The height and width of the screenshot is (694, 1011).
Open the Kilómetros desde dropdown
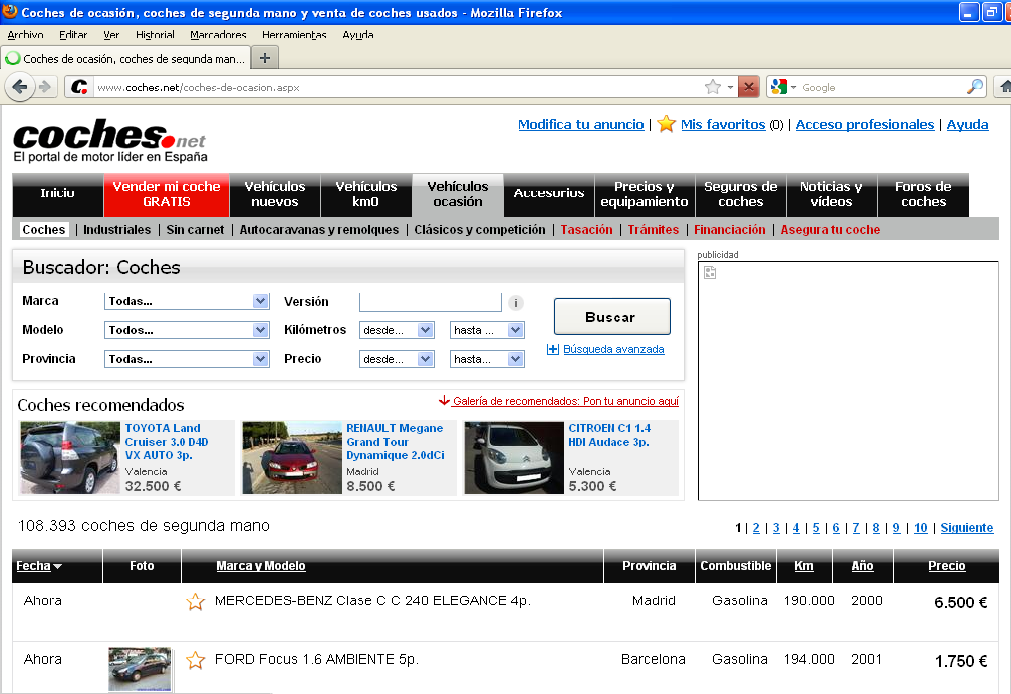[x=397, y=330]
